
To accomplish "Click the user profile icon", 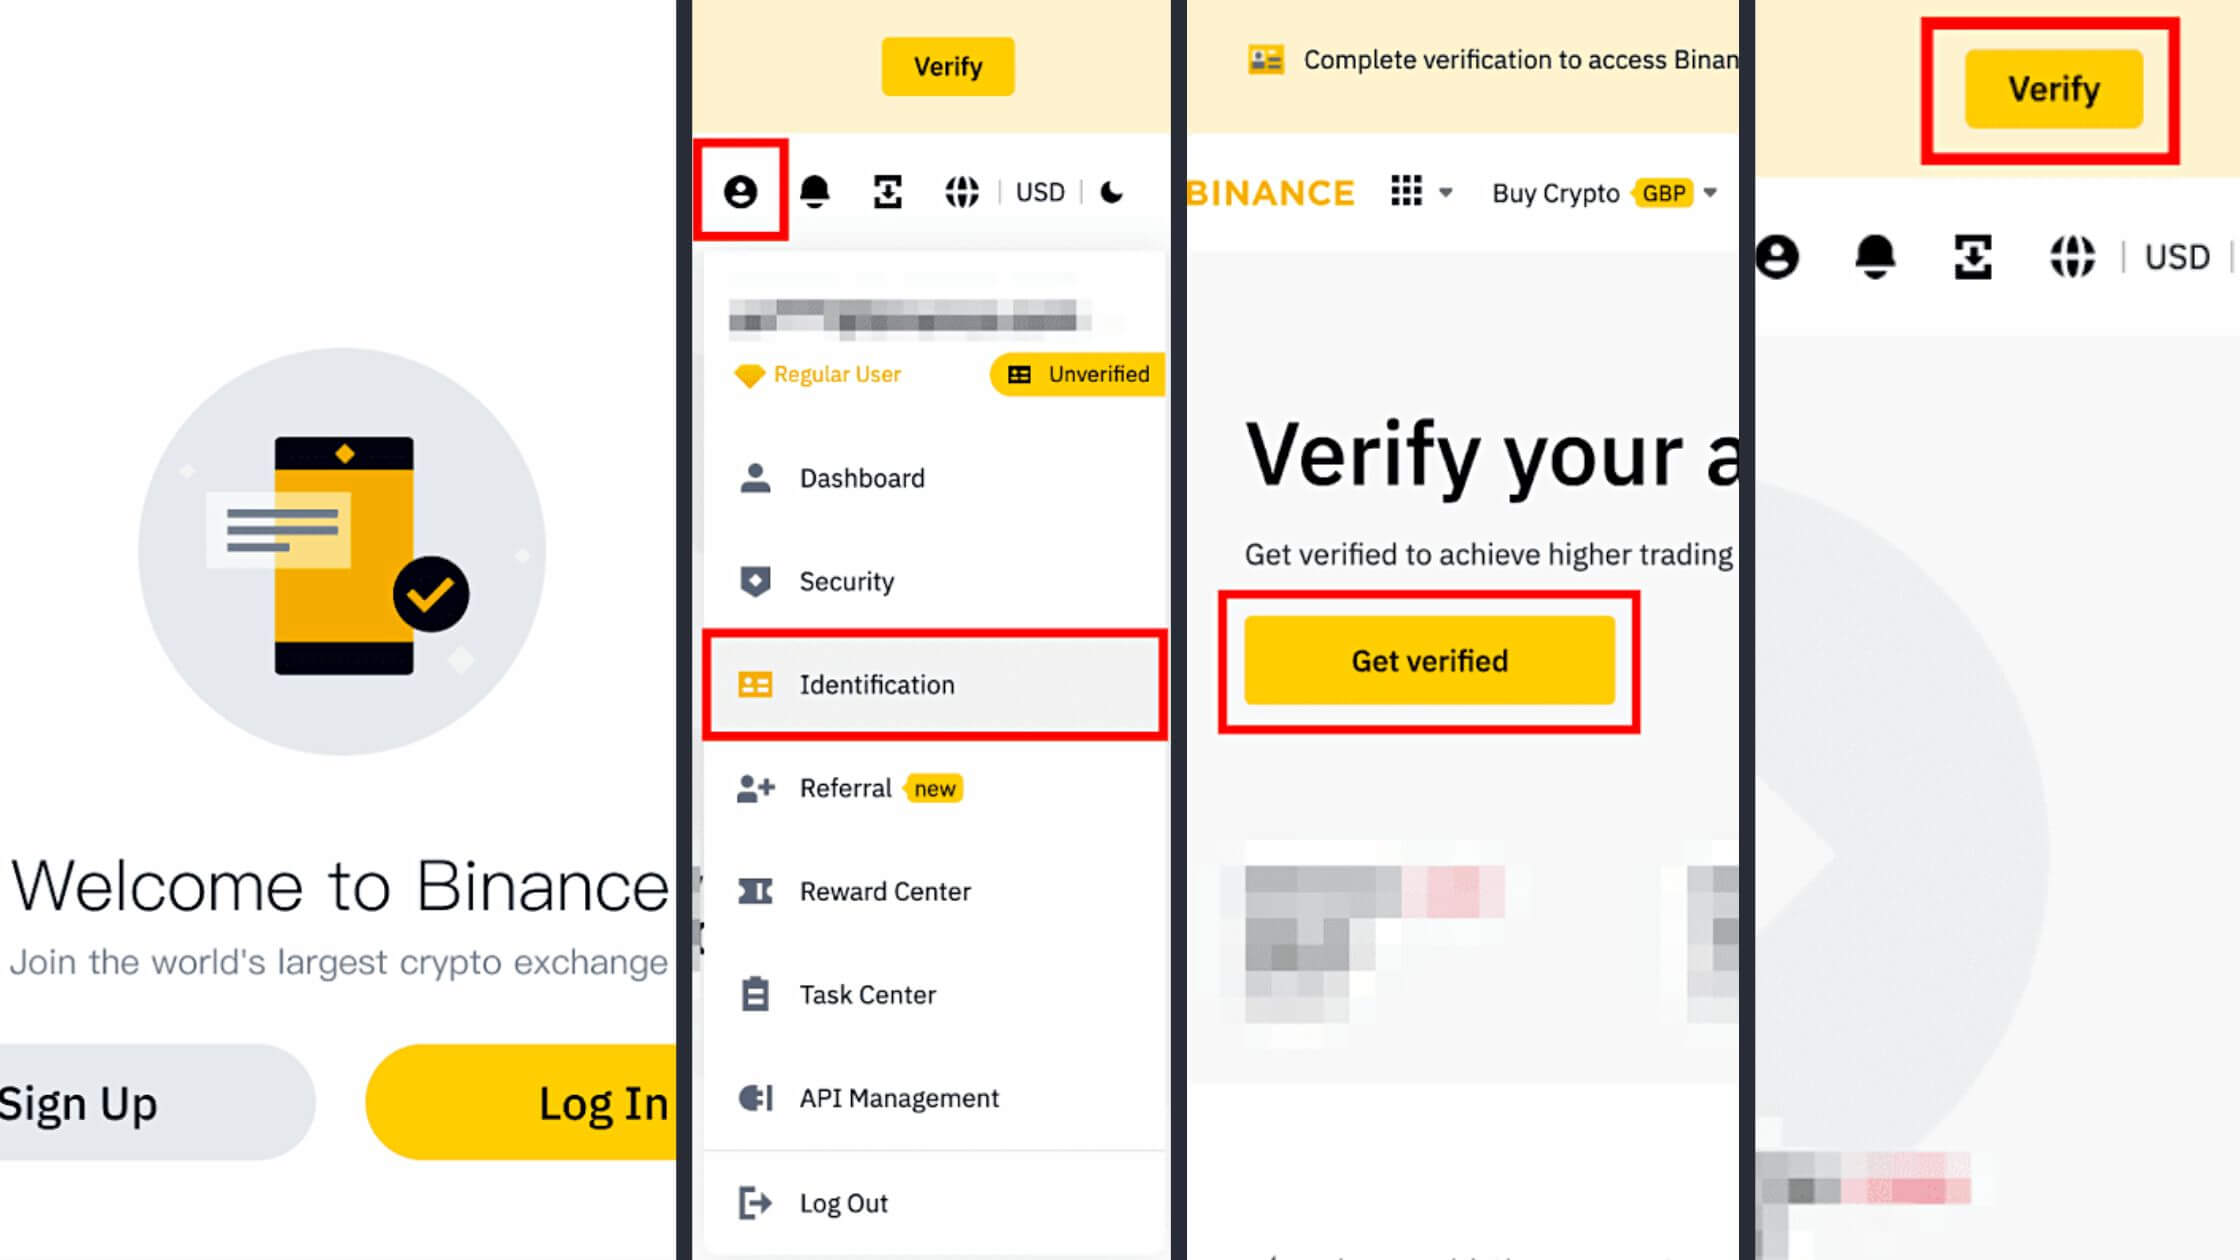I will coord(742,191).
